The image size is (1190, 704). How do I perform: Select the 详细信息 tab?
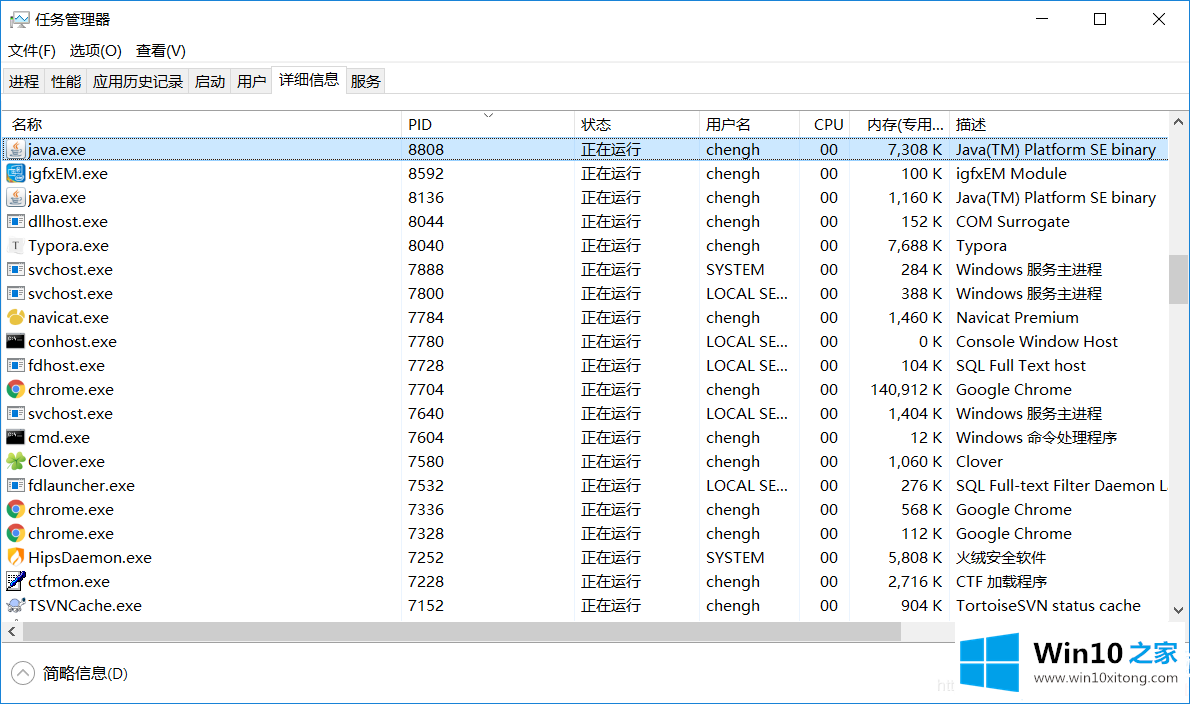point(309,80)
